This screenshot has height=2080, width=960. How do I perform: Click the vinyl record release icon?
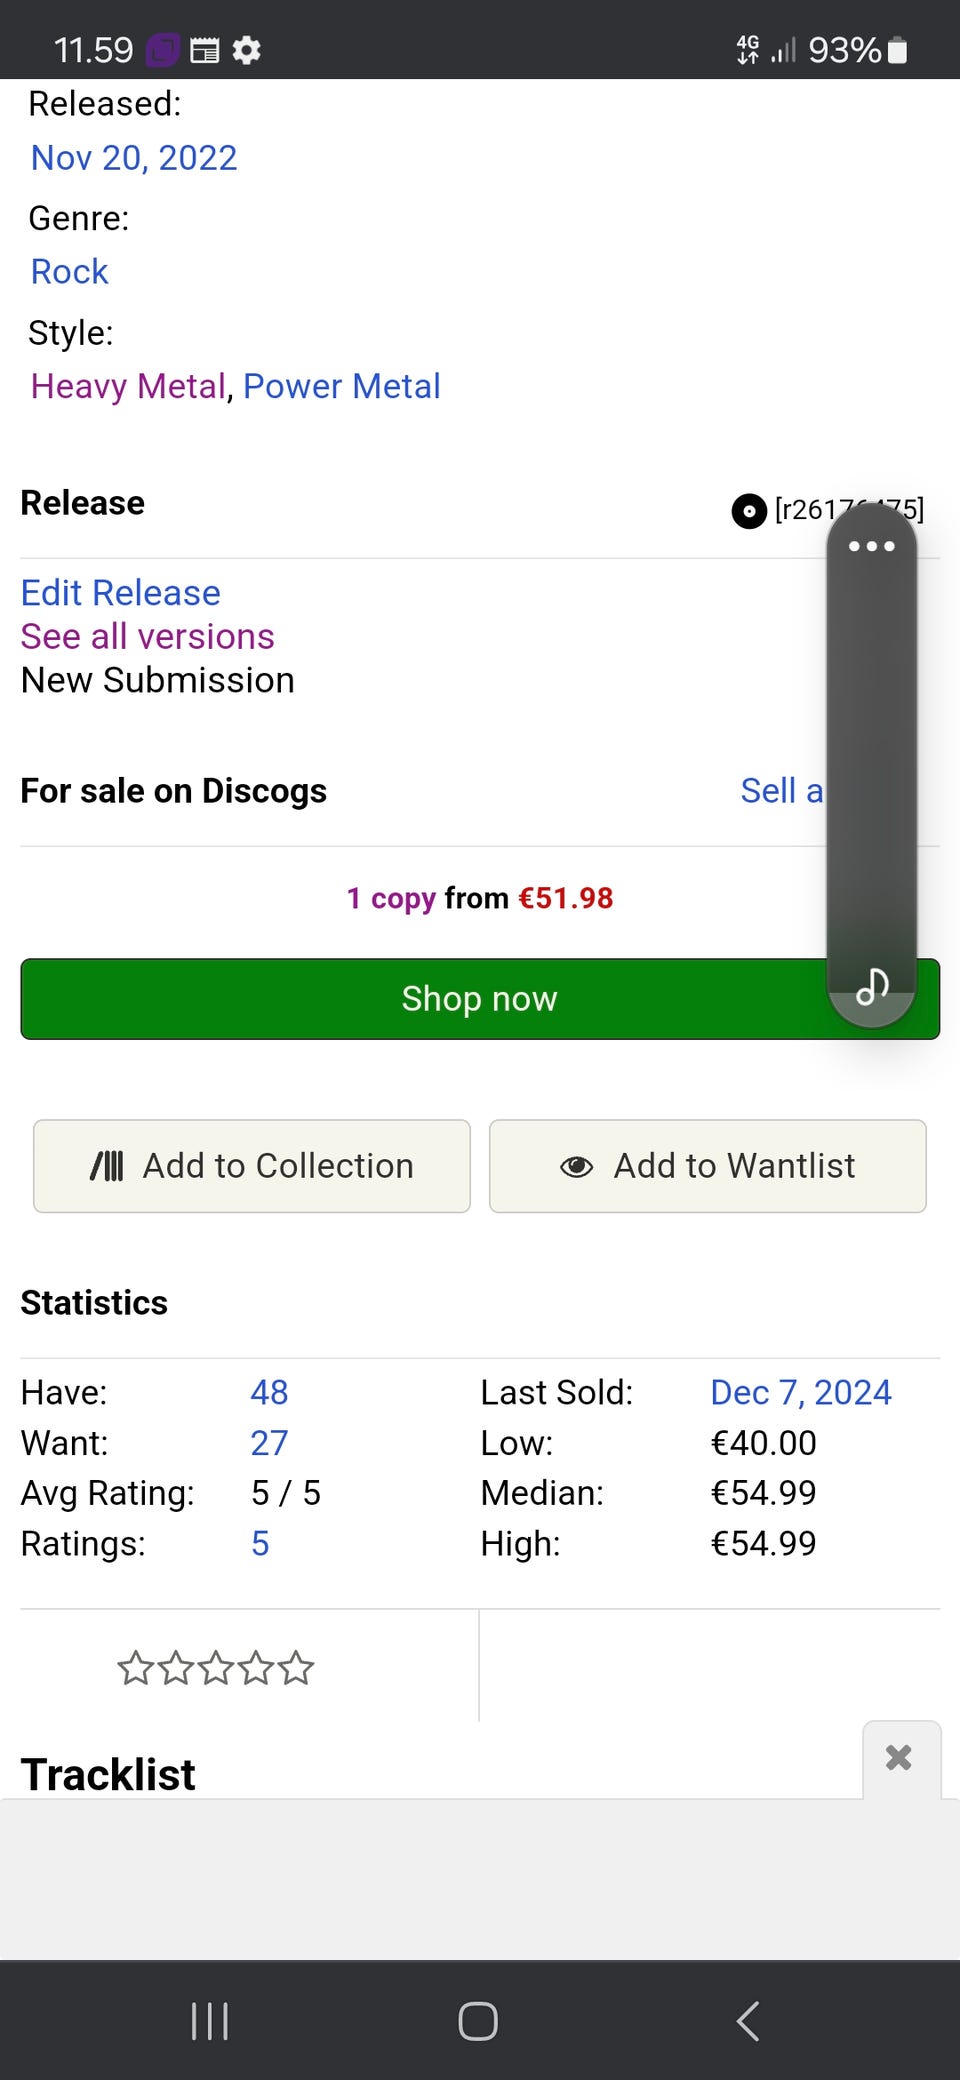(749, 511)
